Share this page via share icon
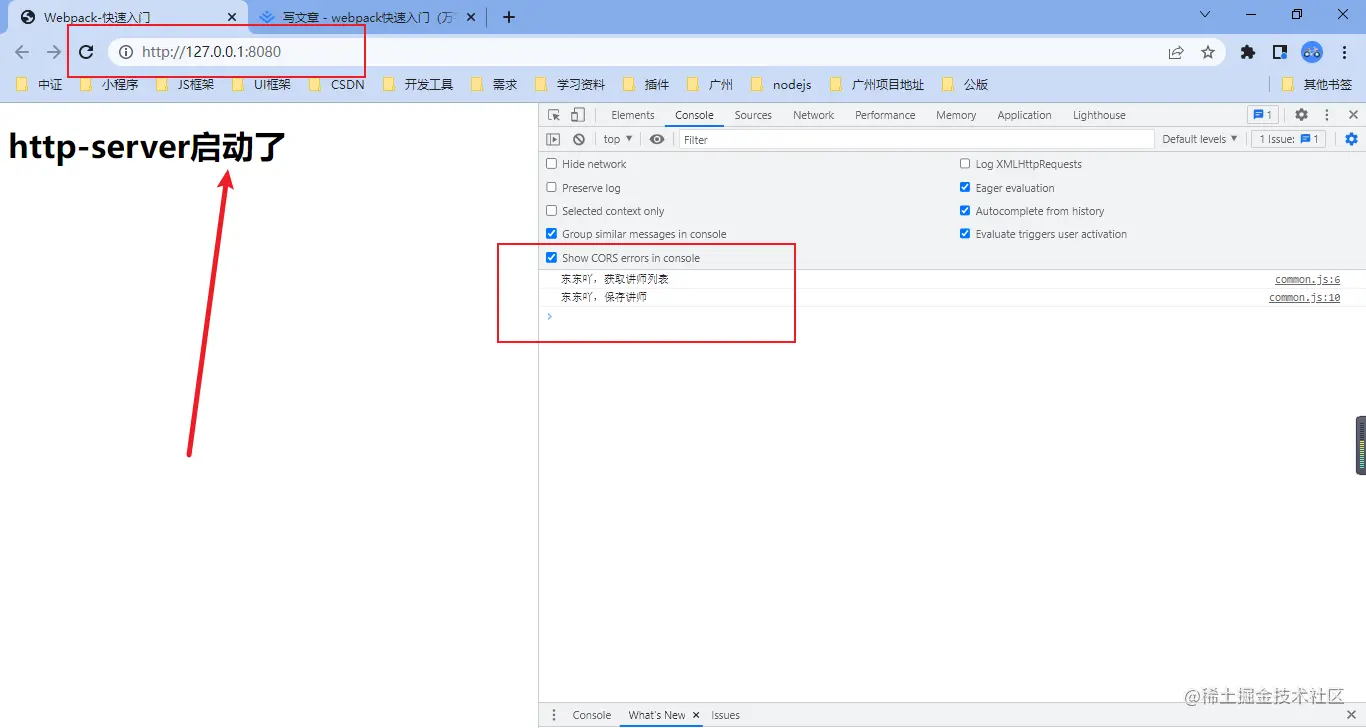This screenshot has width=1366, height=728. click(x=1176, y=52)
